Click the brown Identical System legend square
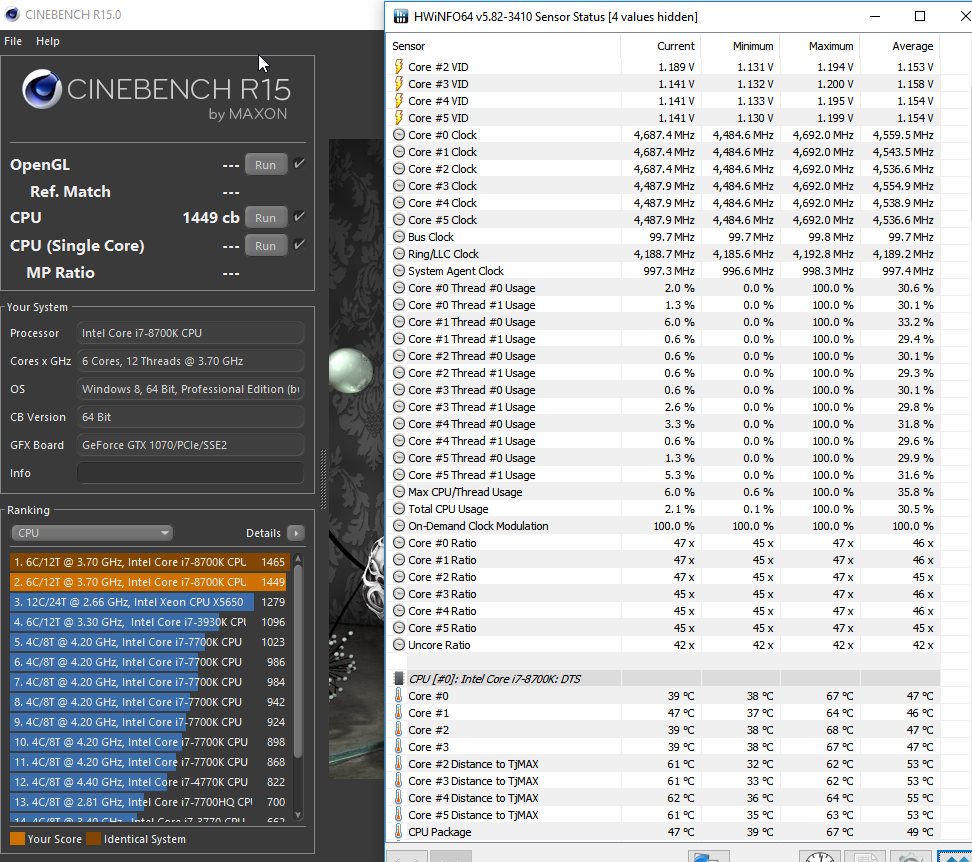 point(94,838)
